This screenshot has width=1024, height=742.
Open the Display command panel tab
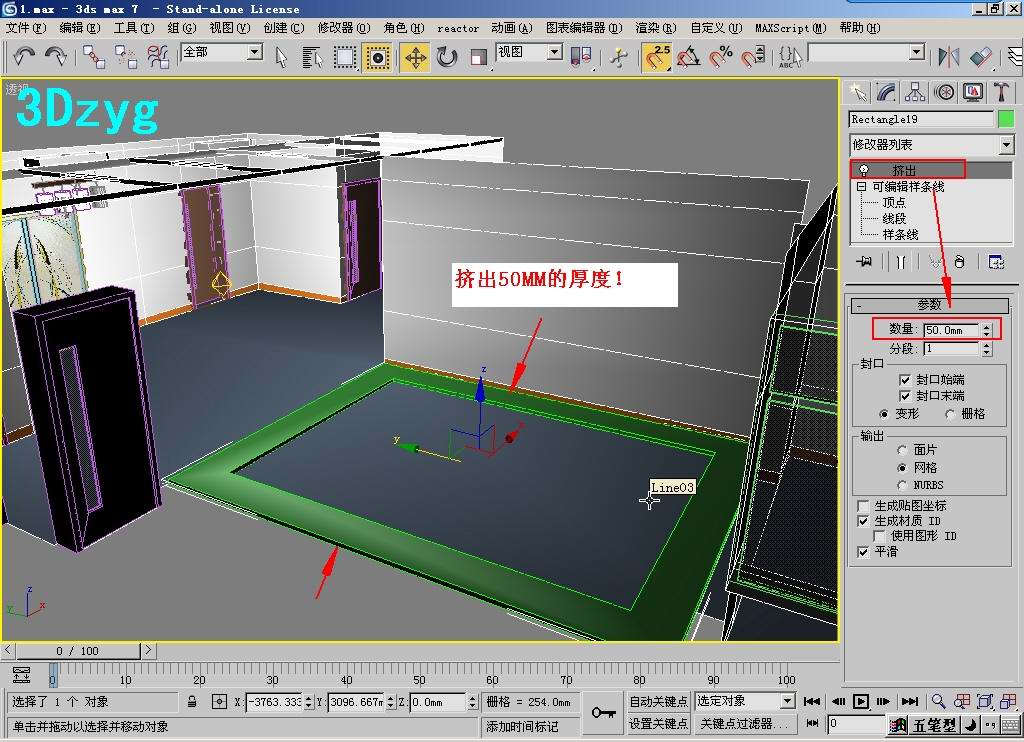[x=972, y=92]
